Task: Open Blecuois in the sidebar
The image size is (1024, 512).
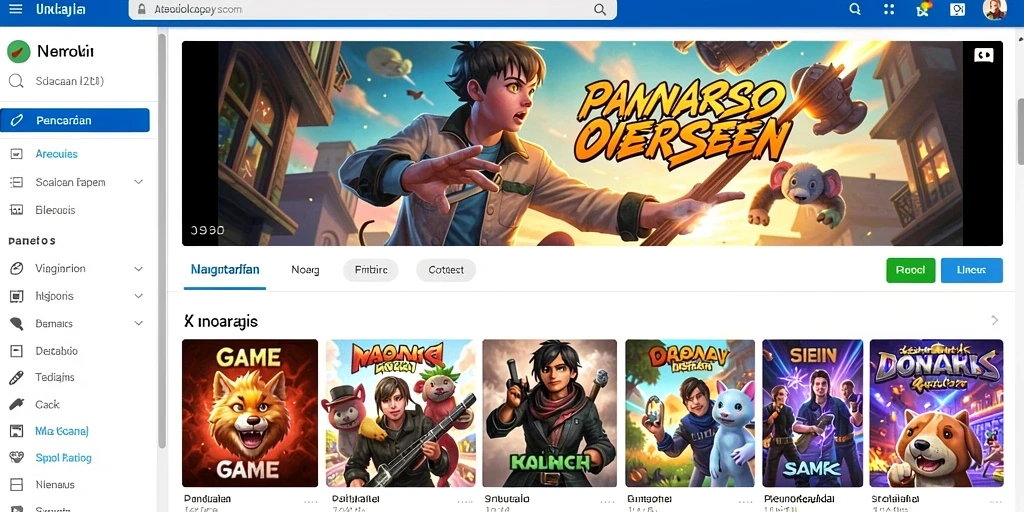Action: [x=55, y=210]
